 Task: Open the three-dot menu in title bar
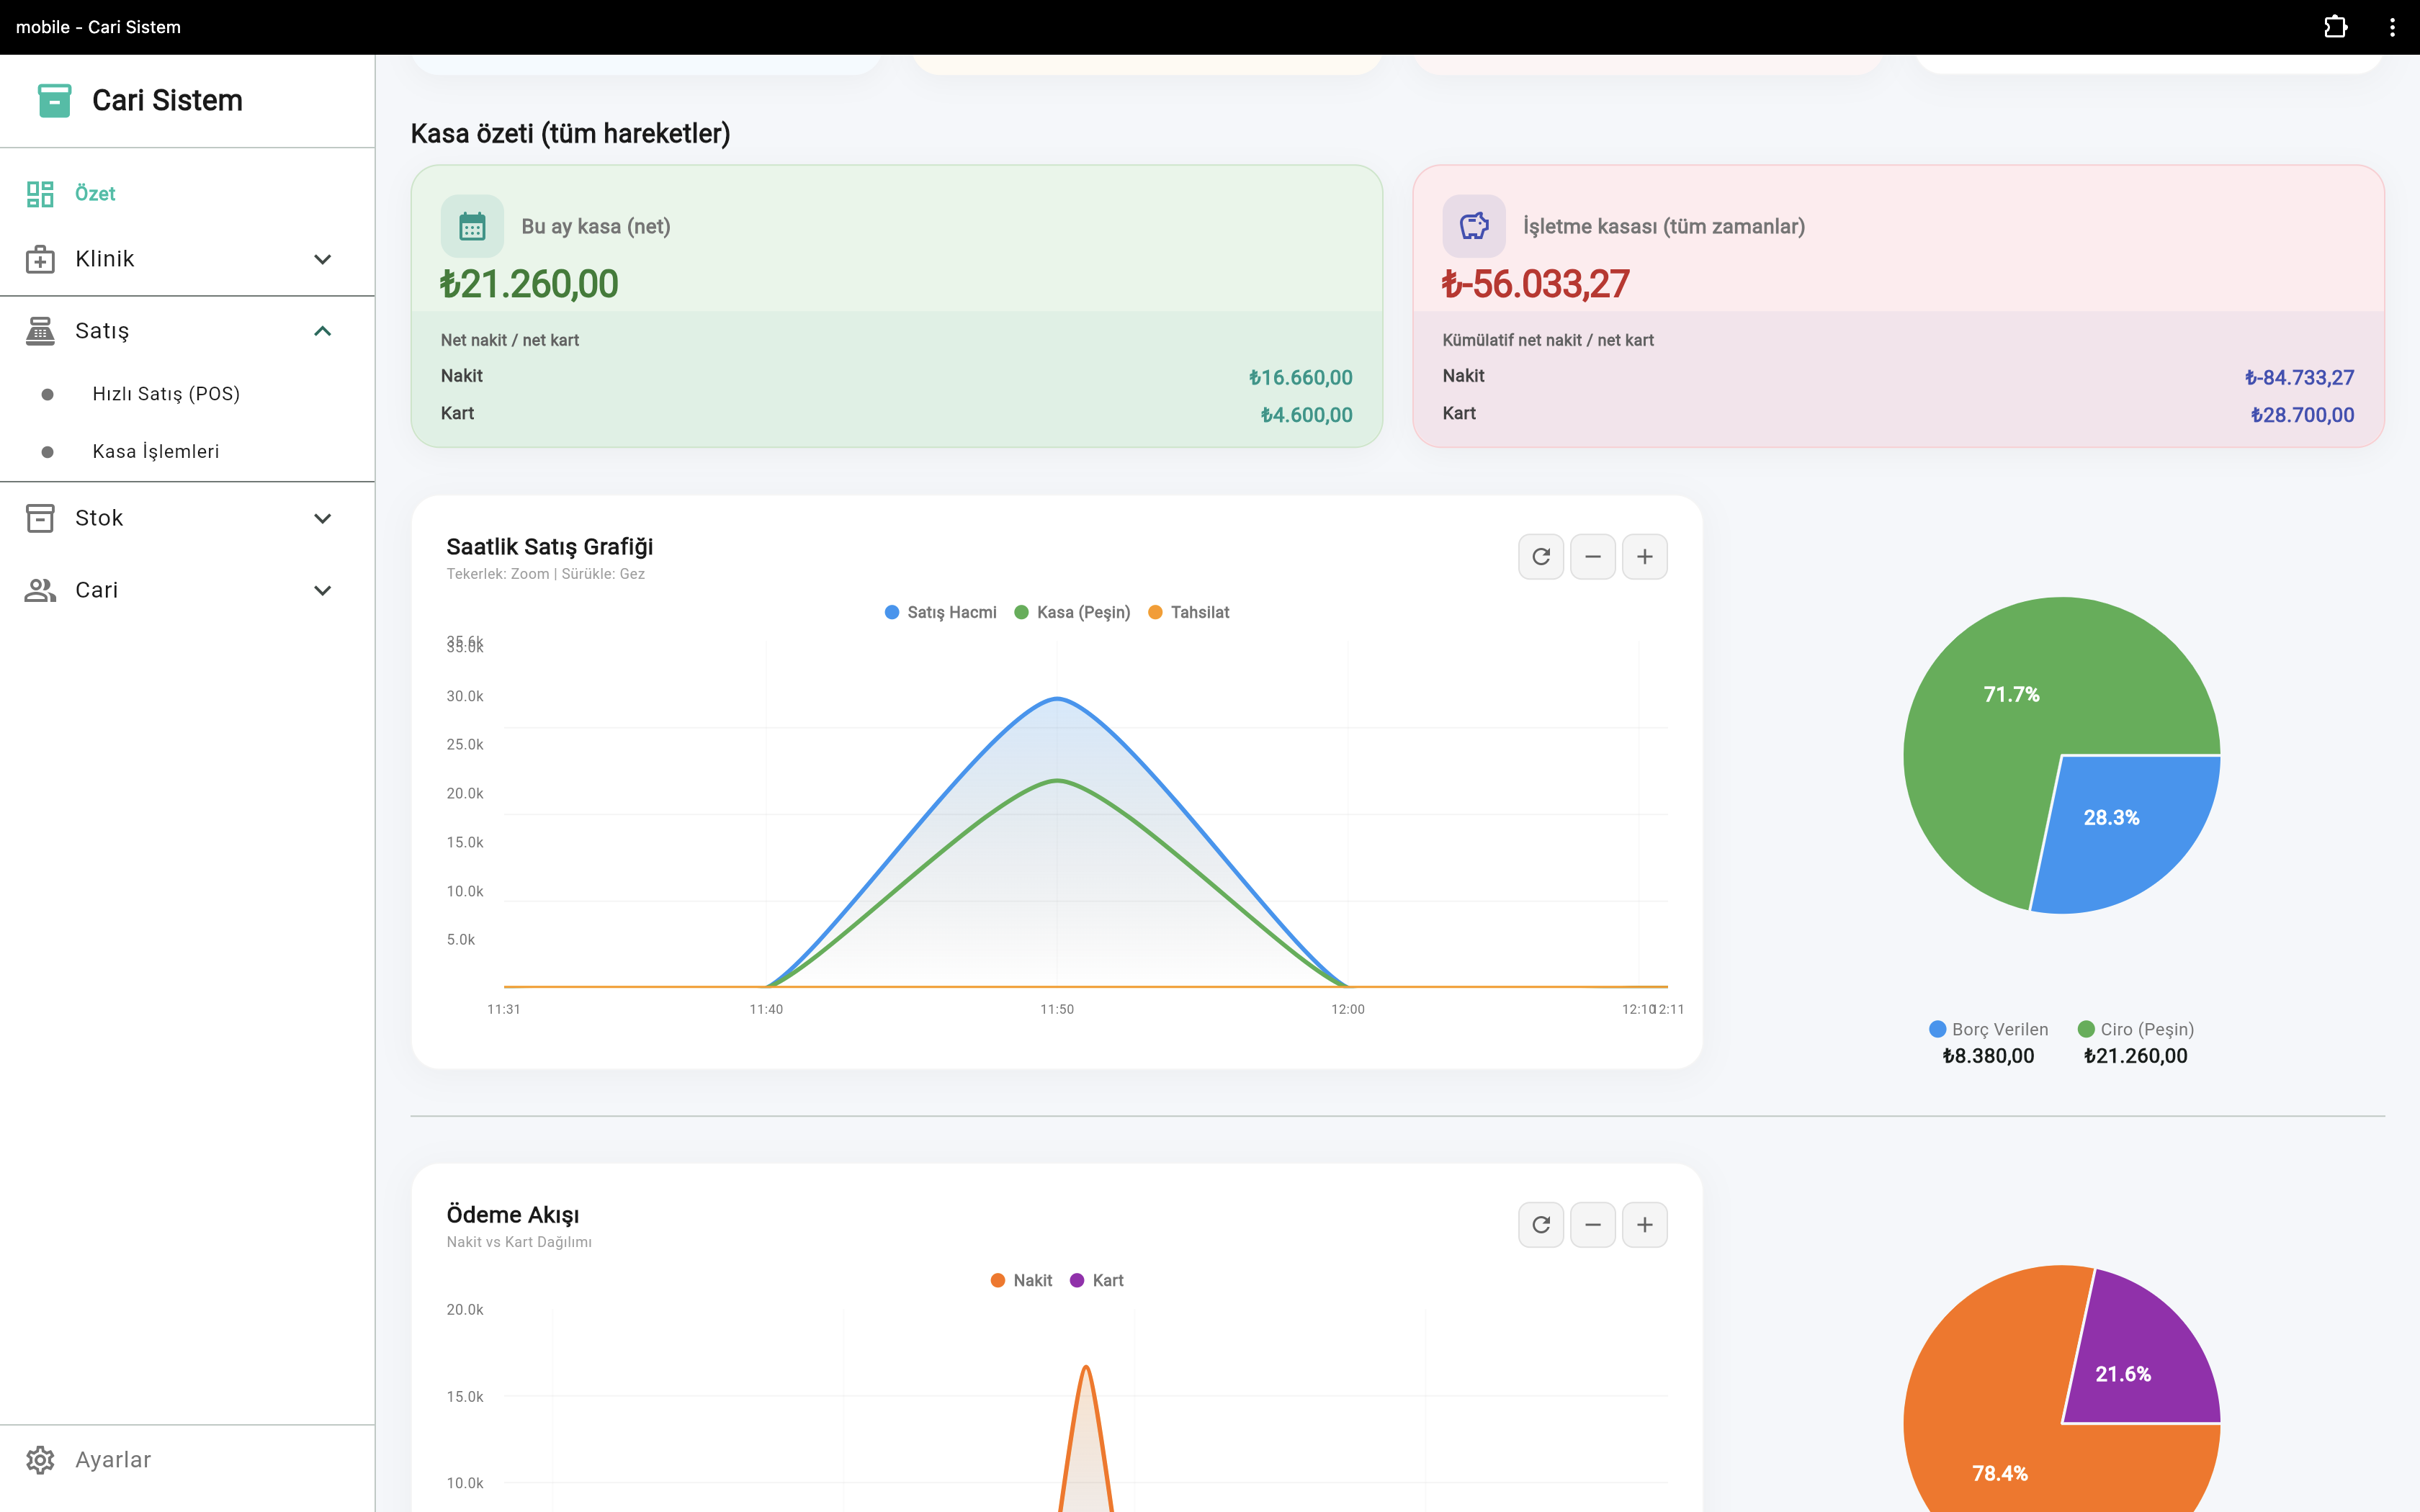(2392, 27)
